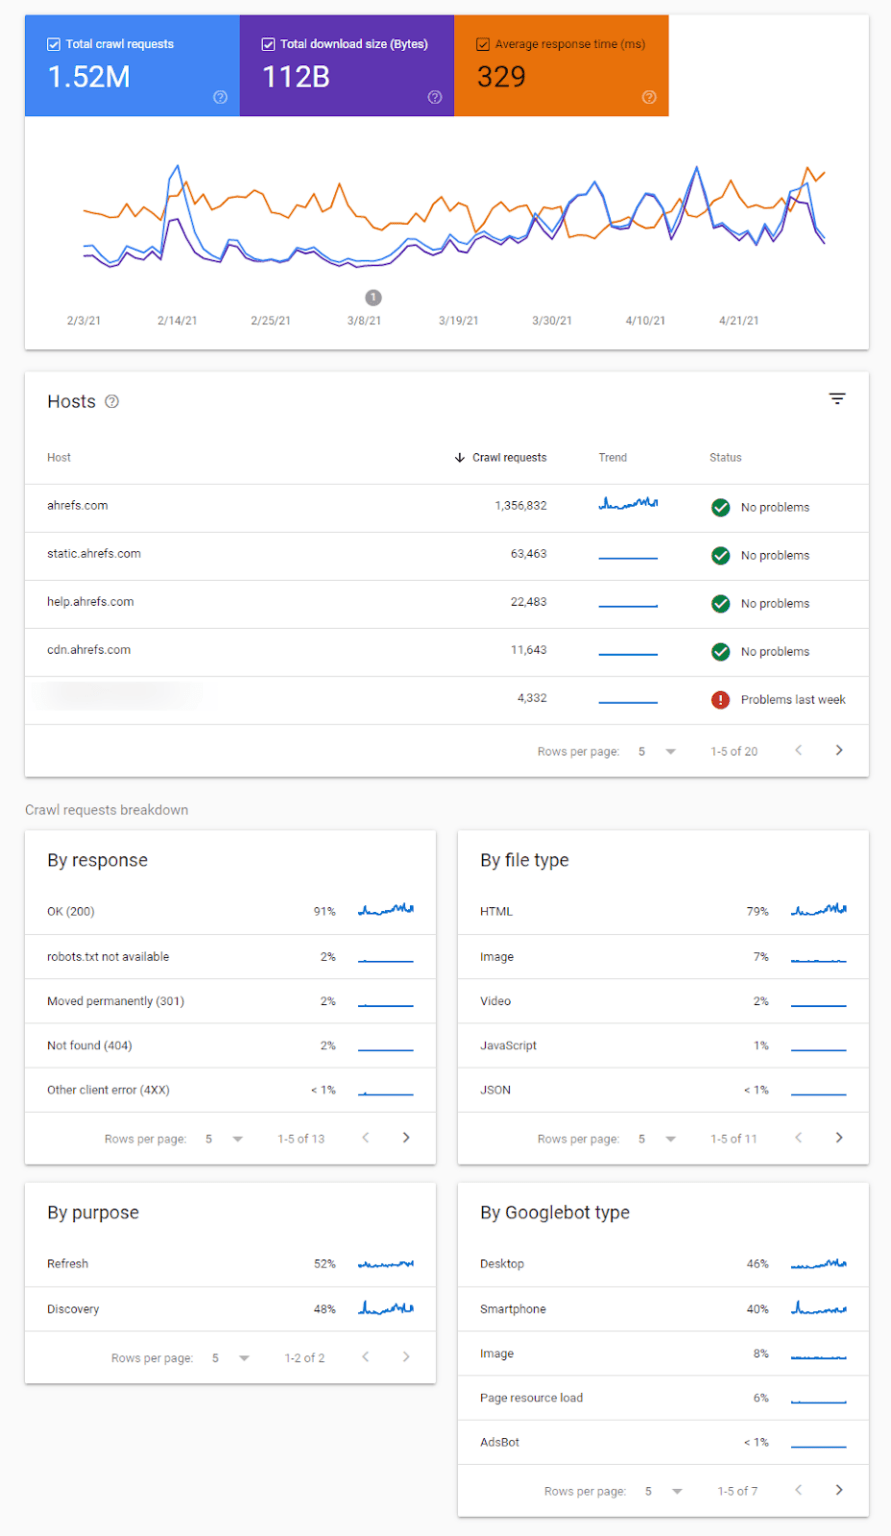Open the filter options for the Hosts list
This screenshot has height=1536, width=891.
[x=836, y=398]
